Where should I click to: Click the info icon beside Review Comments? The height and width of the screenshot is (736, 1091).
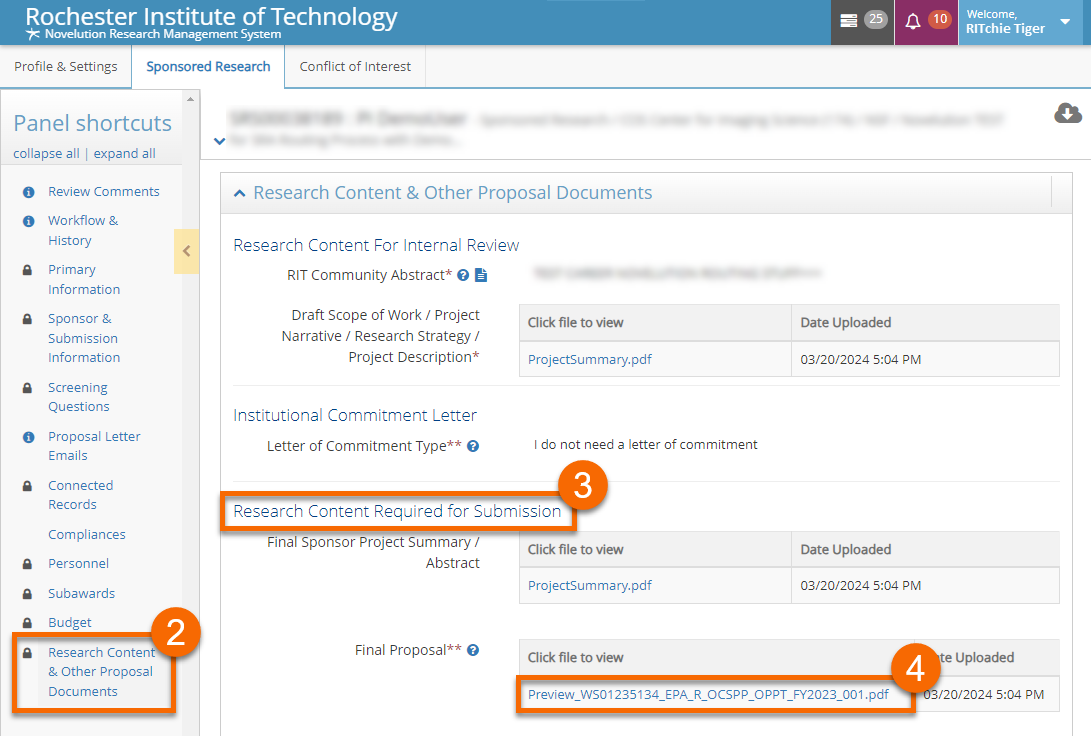coord(29,192)
